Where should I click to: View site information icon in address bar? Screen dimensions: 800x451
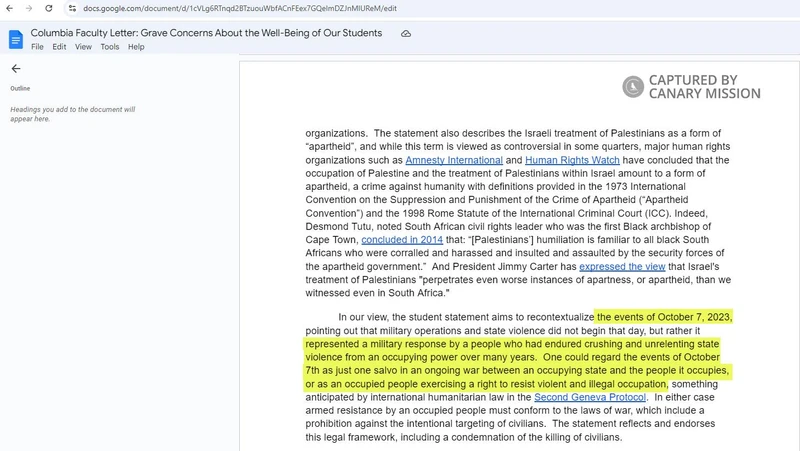coord(72,8)
